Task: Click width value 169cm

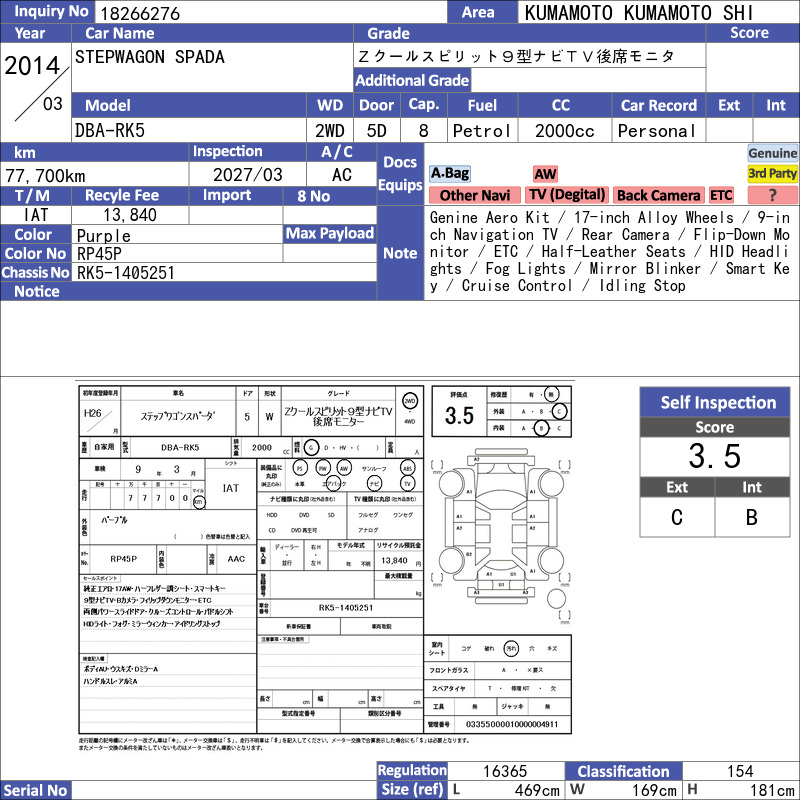Action: pos(655,790)
